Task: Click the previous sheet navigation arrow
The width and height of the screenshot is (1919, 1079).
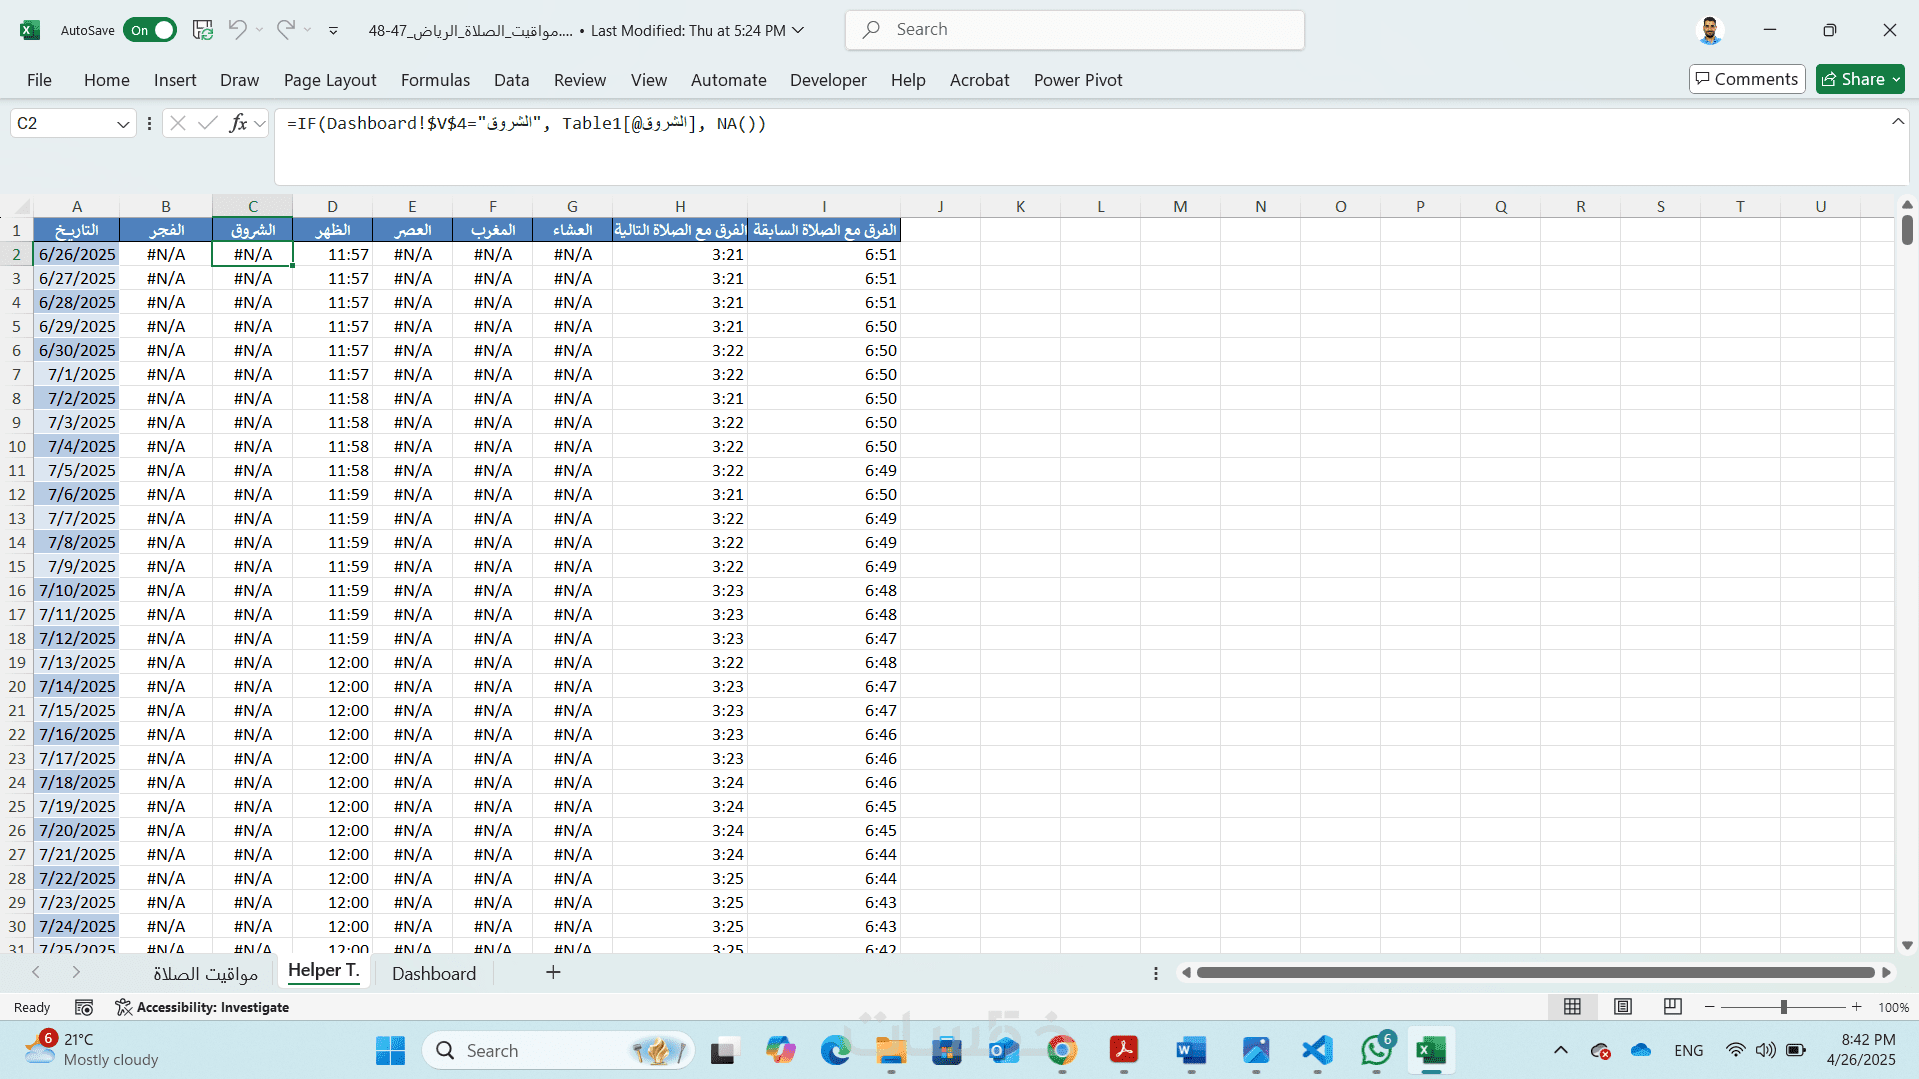Action: coord(36,972)
